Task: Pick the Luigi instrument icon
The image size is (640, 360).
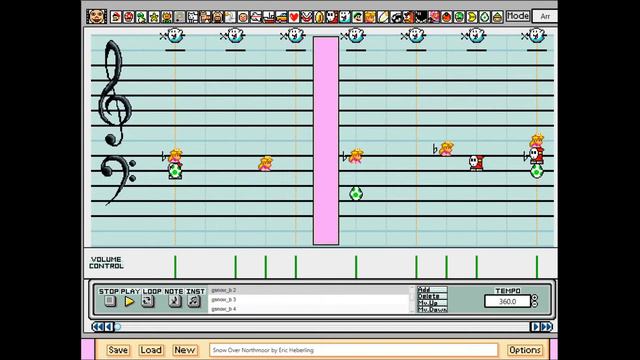Action: (x=358, y=17)
